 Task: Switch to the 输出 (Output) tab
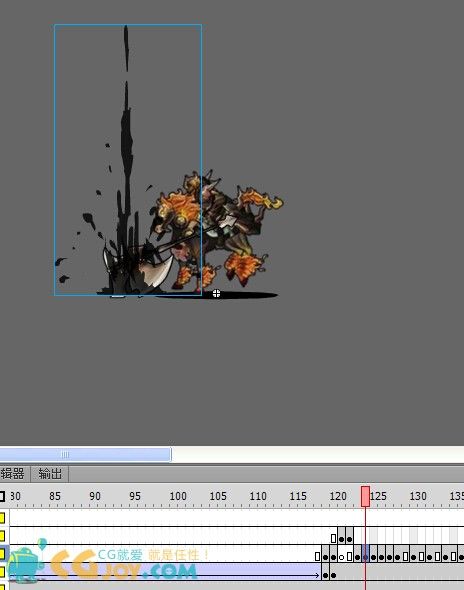click(50, 474)
